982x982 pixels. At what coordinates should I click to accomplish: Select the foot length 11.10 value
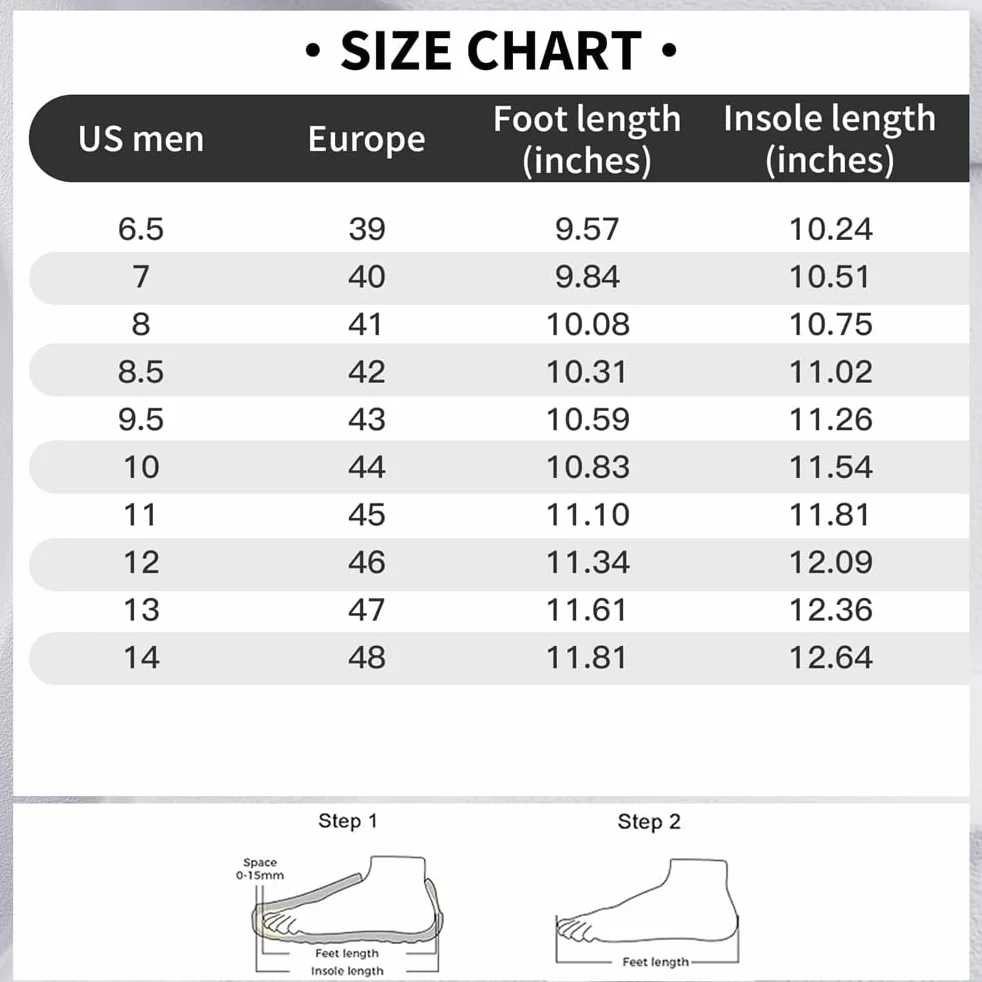click(587, 515)
